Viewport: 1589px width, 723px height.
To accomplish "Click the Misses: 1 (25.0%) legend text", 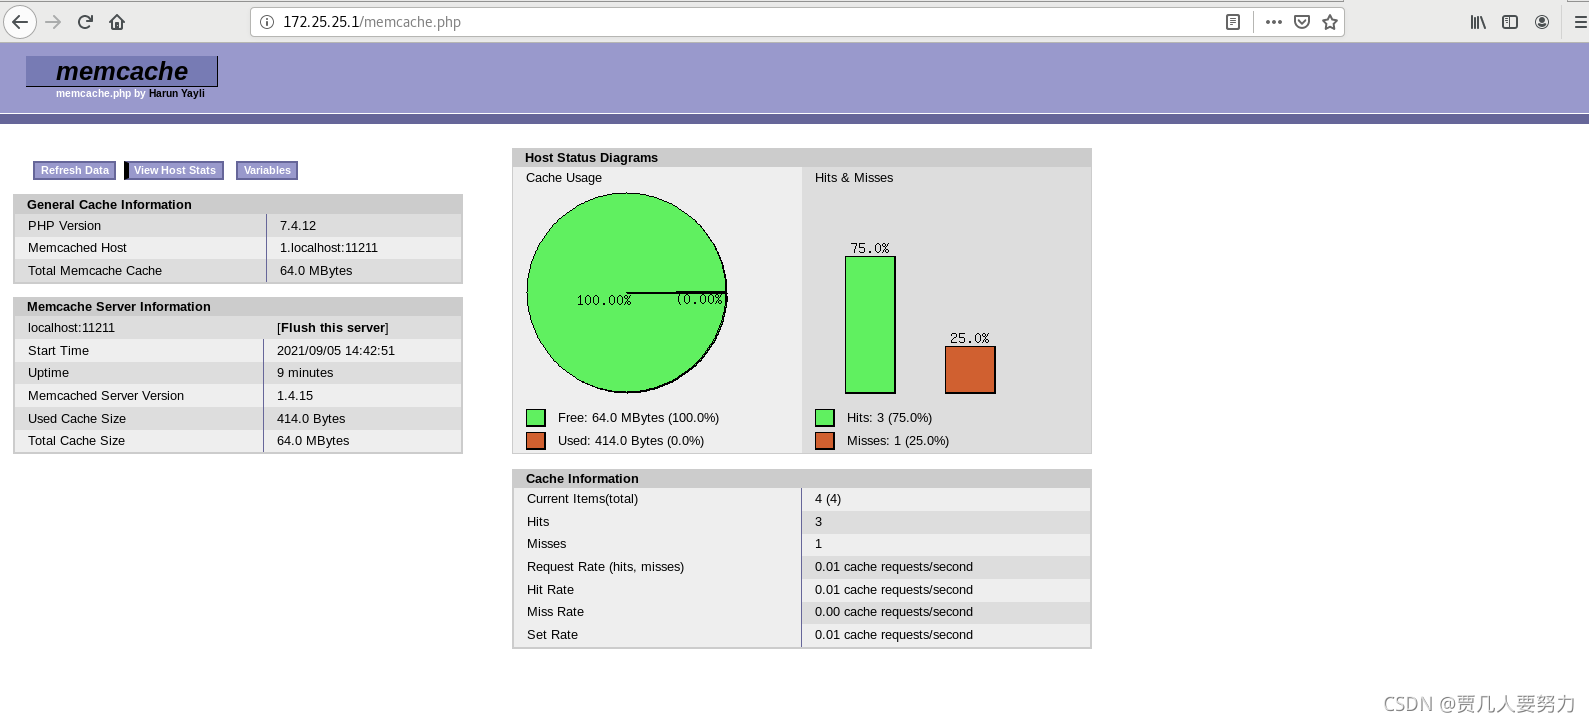I will 898,441.
